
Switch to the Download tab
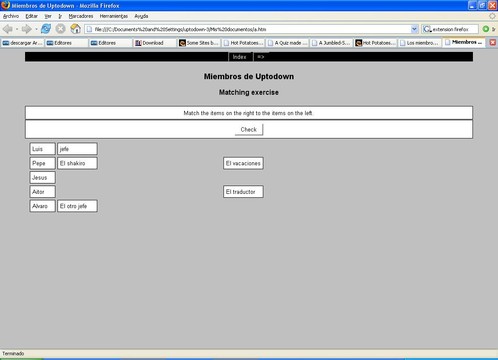click(x=155, y=43)
